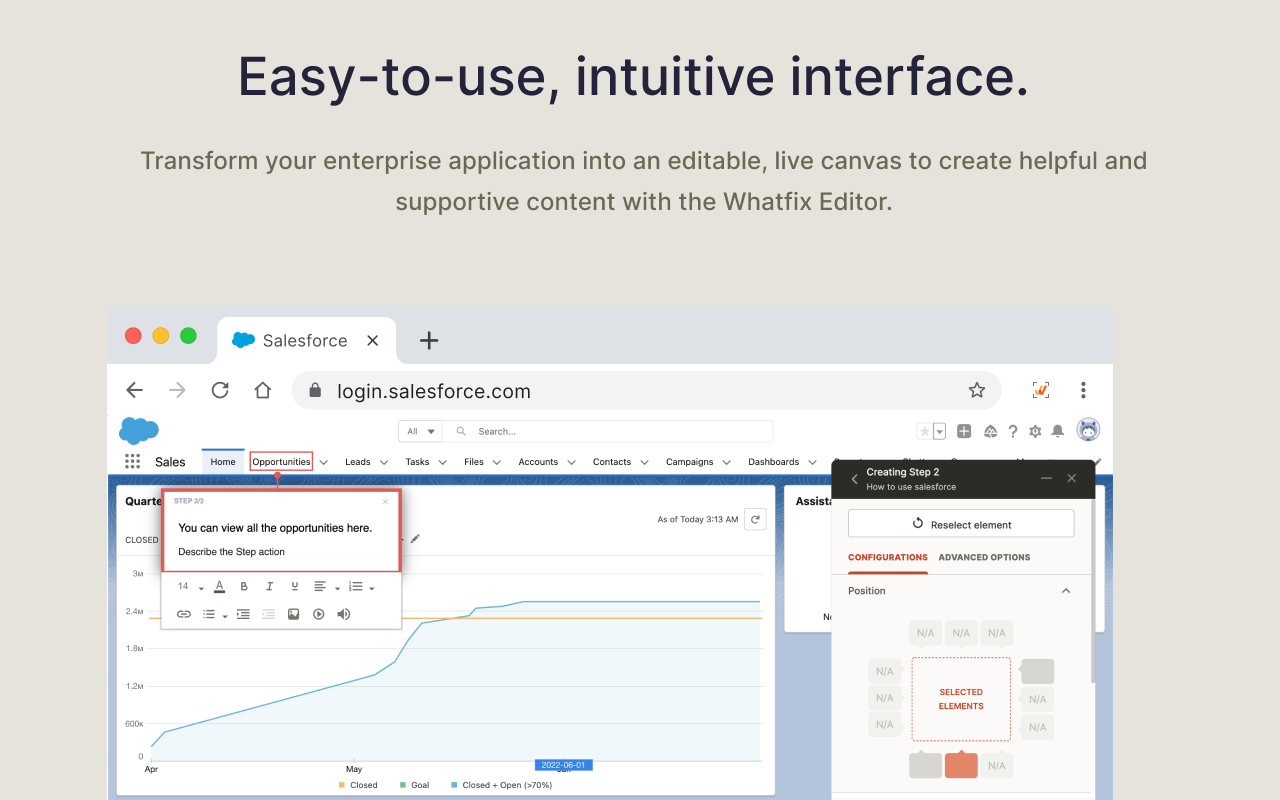Toggle bold formatting in step editor
Viewport: 1280px width, 800px height.
pyautogui.click(x=244, y=587)
